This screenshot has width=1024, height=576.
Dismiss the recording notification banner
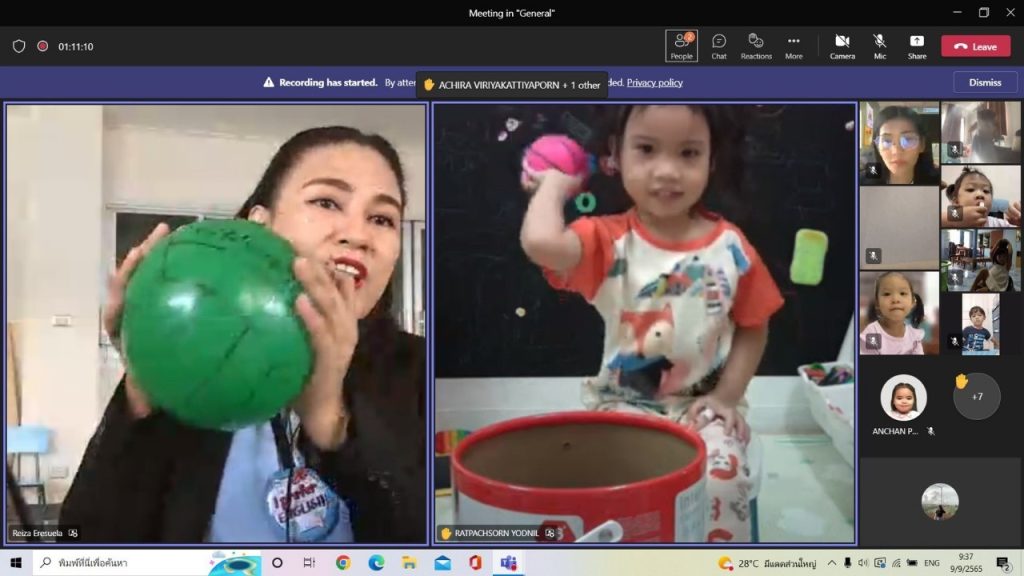[985, 82]
